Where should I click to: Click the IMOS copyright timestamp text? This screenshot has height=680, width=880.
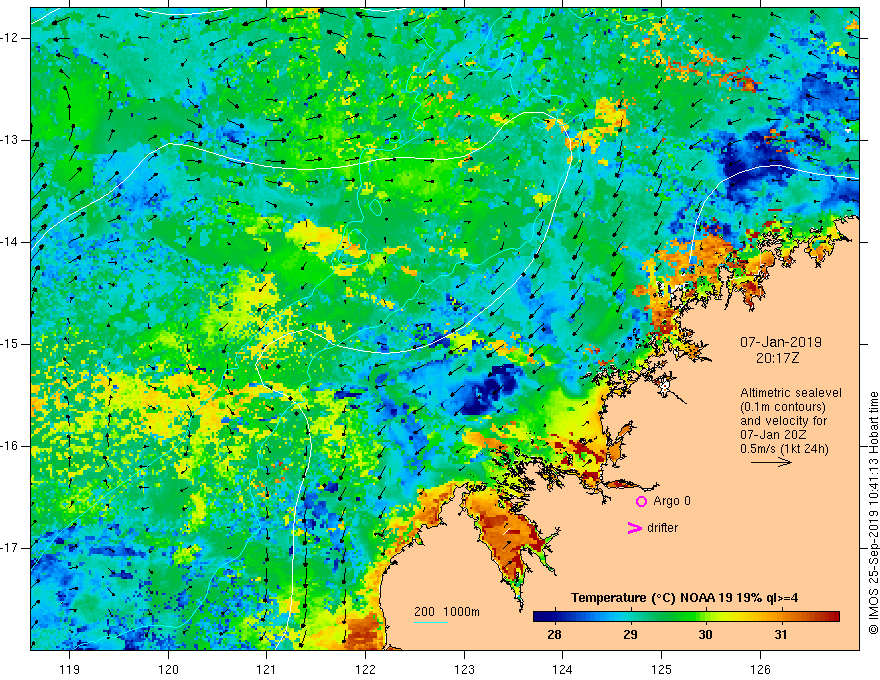pyautogui.click(x=873, y=514)
